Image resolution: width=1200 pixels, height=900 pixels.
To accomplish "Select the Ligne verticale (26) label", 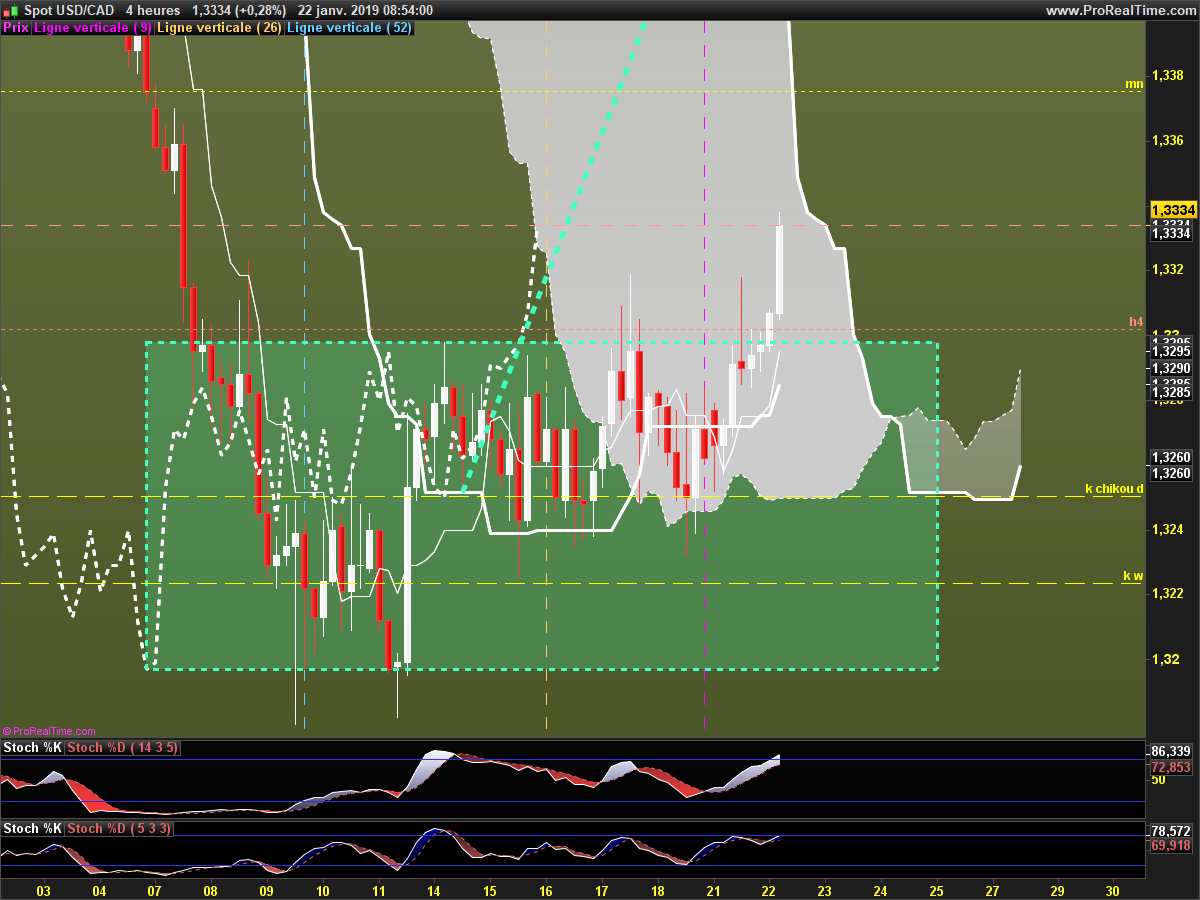I will click(219, 28).
